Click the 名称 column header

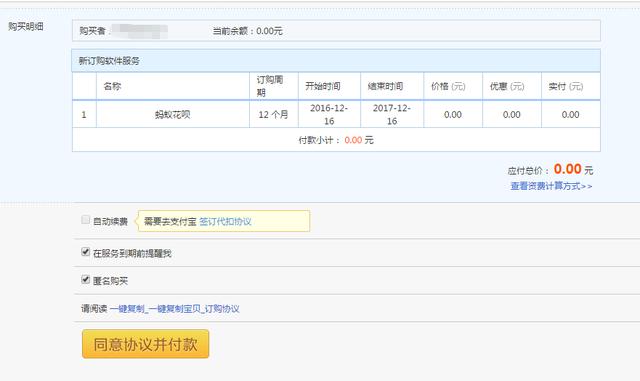(173, 86)
